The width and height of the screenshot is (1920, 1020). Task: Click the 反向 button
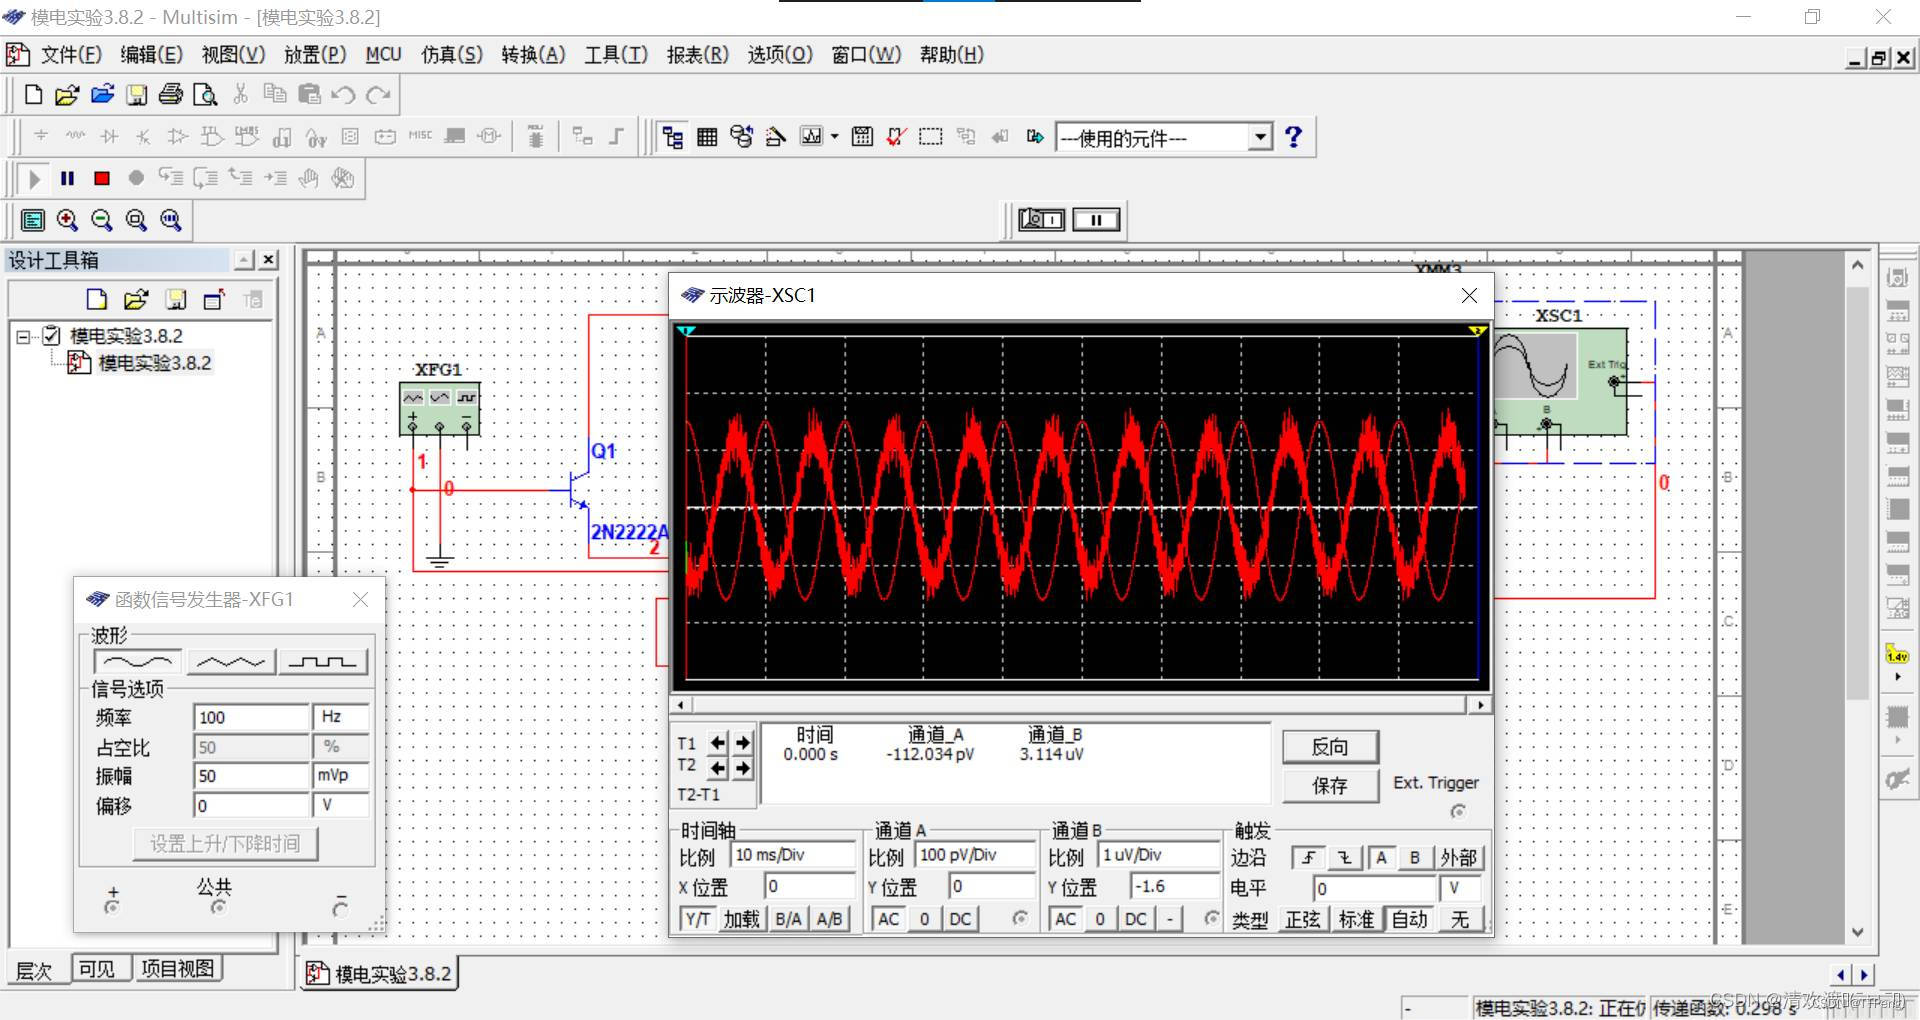(1330, 747)
